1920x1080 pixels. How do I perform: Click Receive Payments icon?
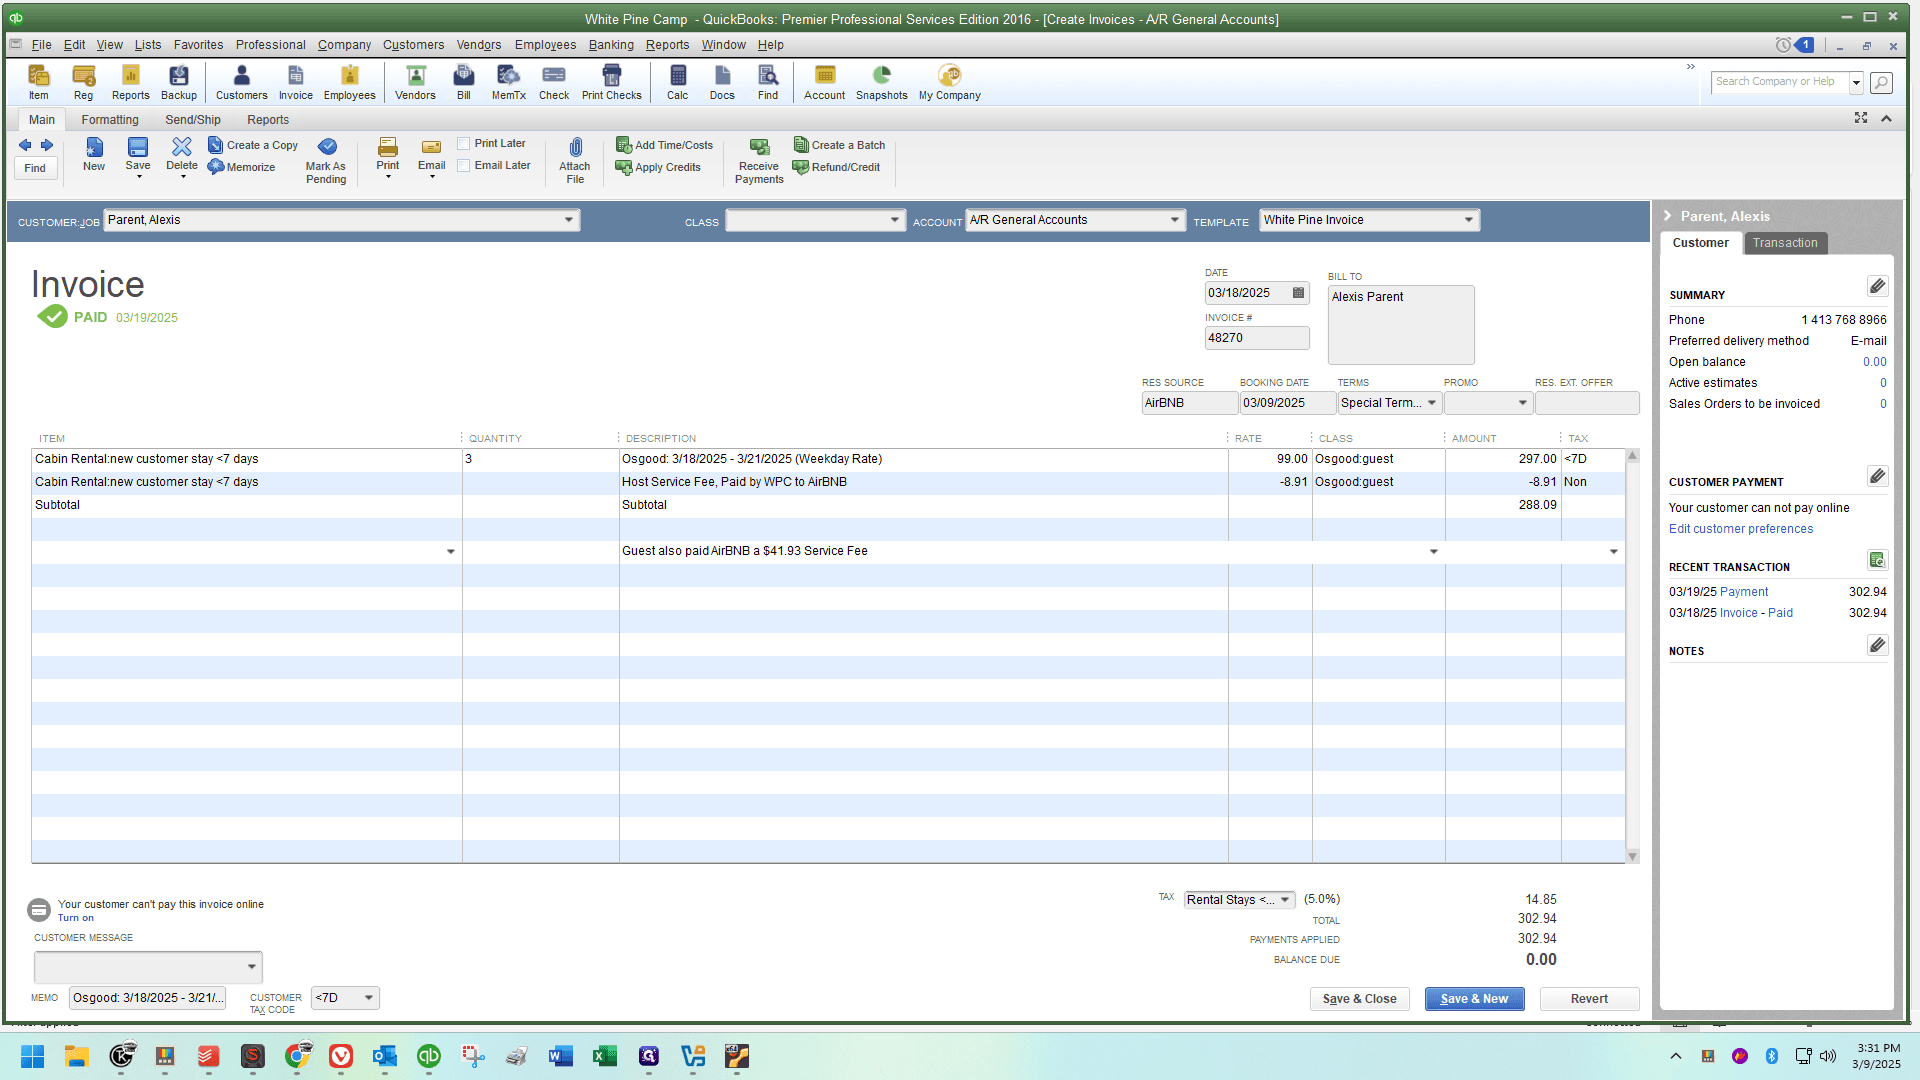click(759, 161)
